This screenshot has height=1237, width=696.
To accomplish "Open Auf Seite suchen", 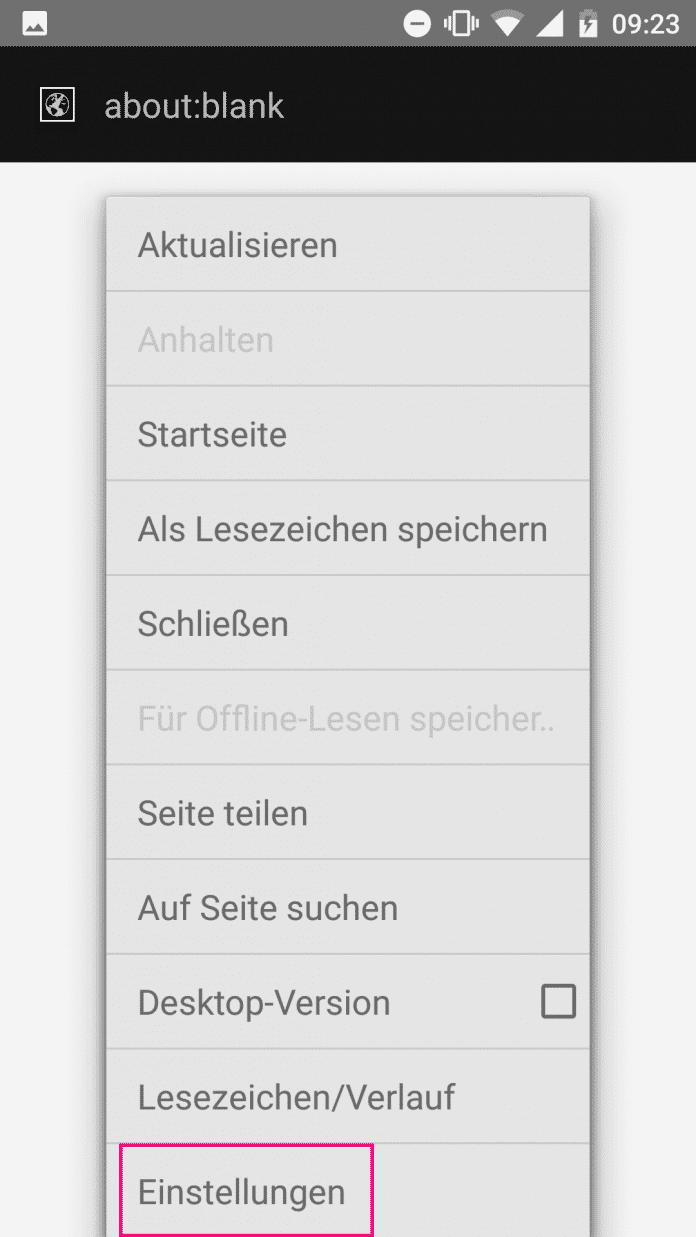I will click(347, 908).
